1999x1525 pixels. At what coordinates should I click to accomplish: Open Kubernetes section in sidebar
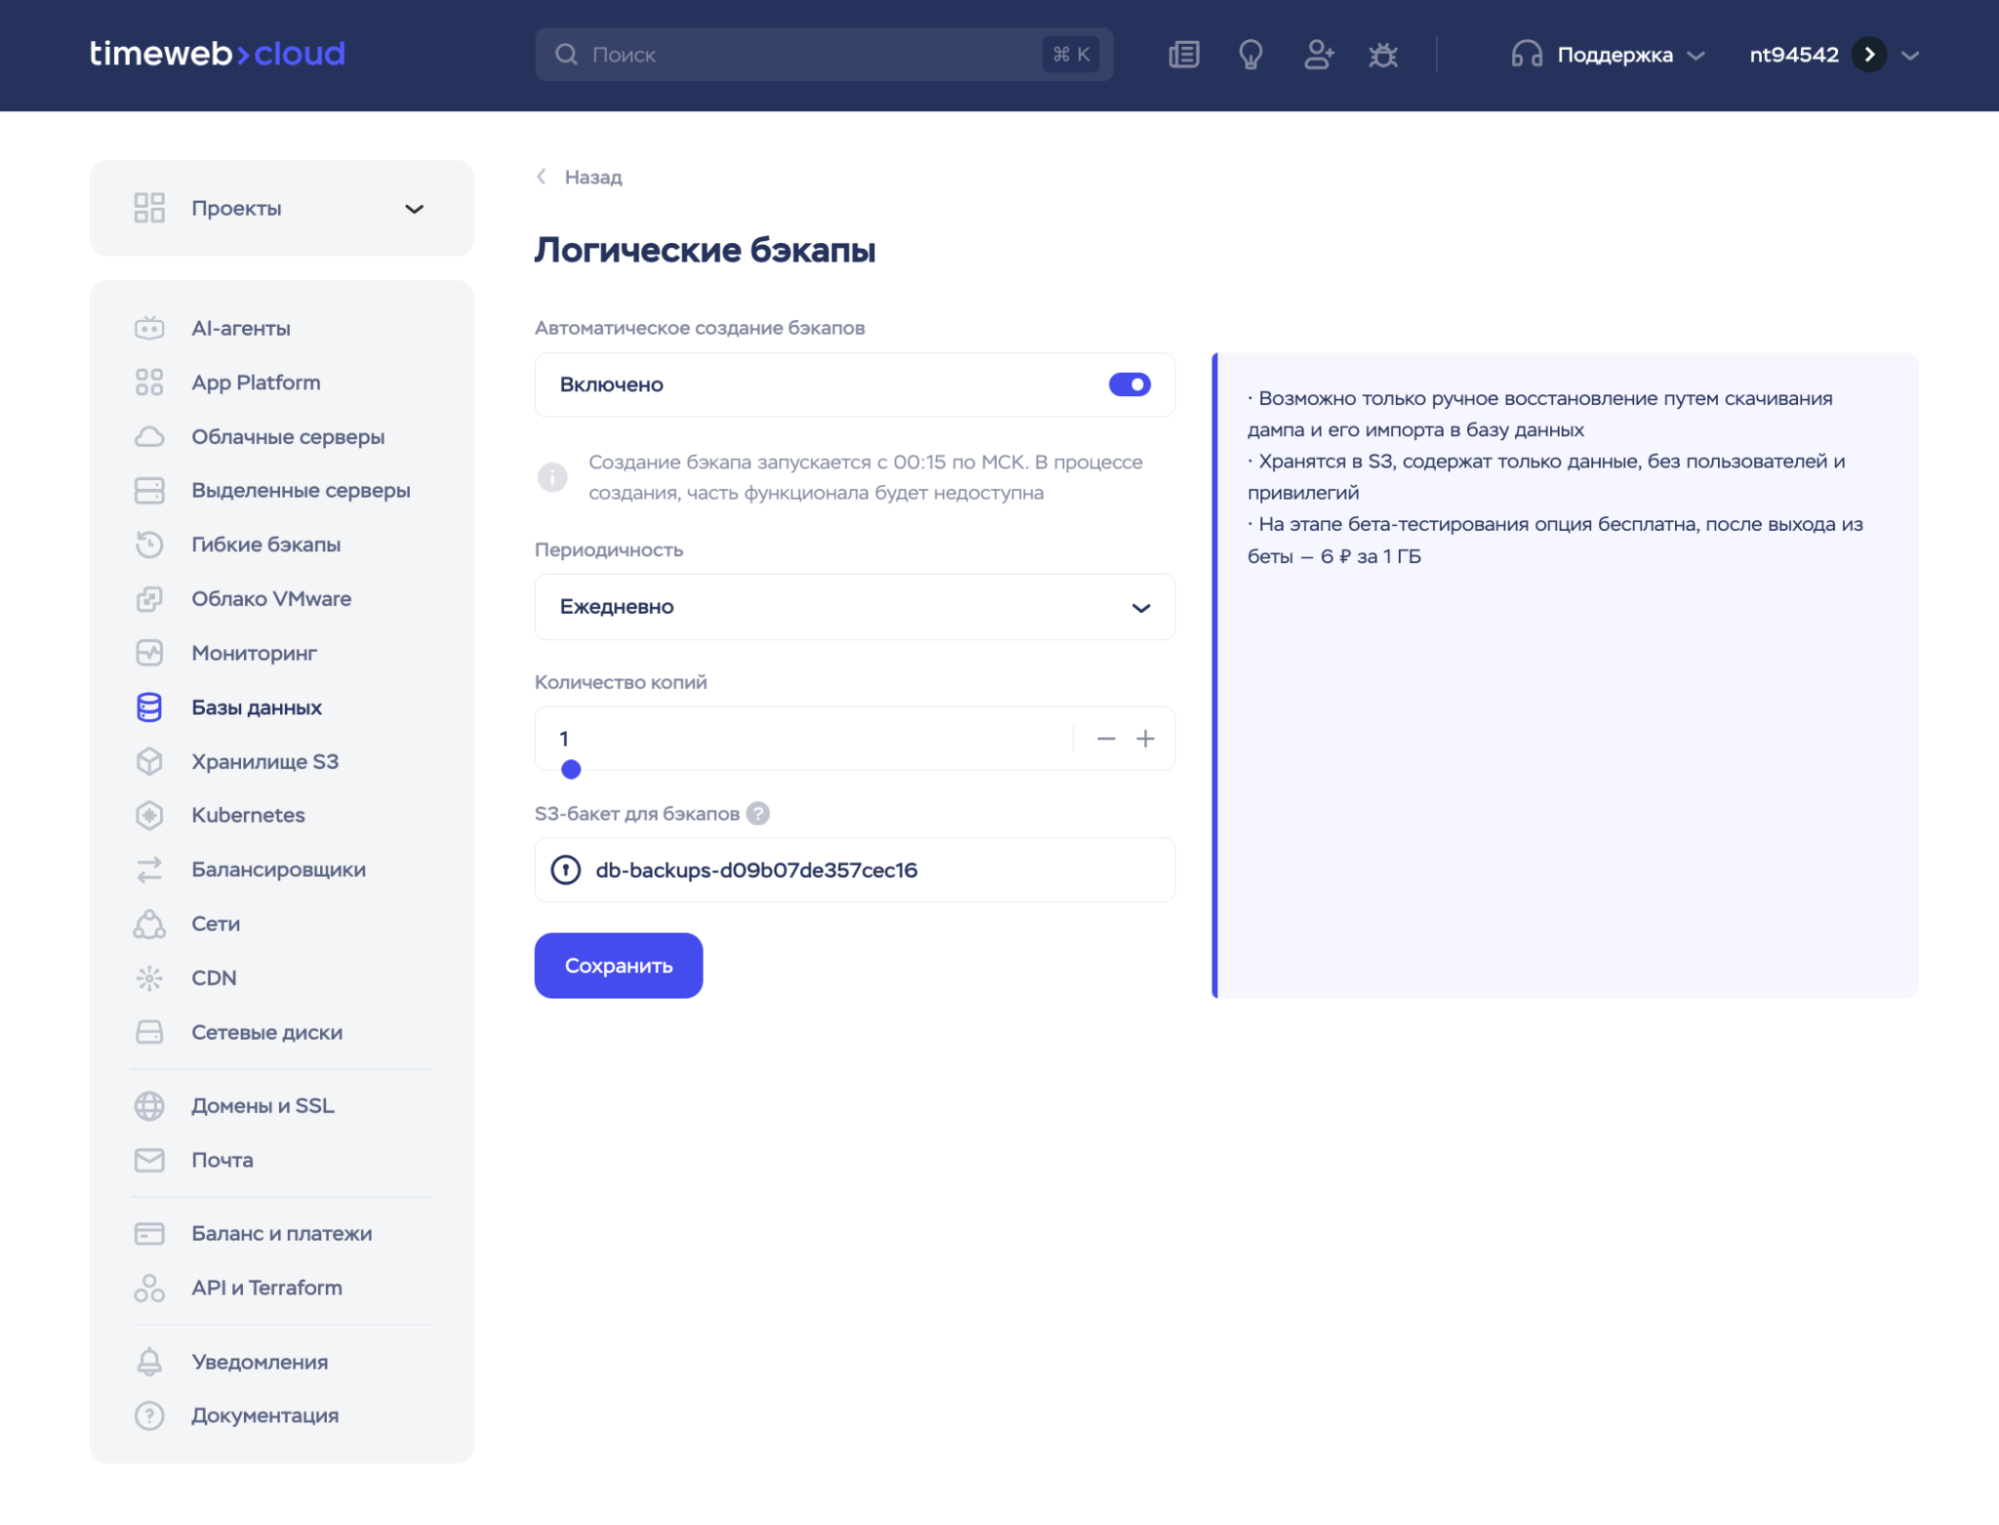(248, 815)
